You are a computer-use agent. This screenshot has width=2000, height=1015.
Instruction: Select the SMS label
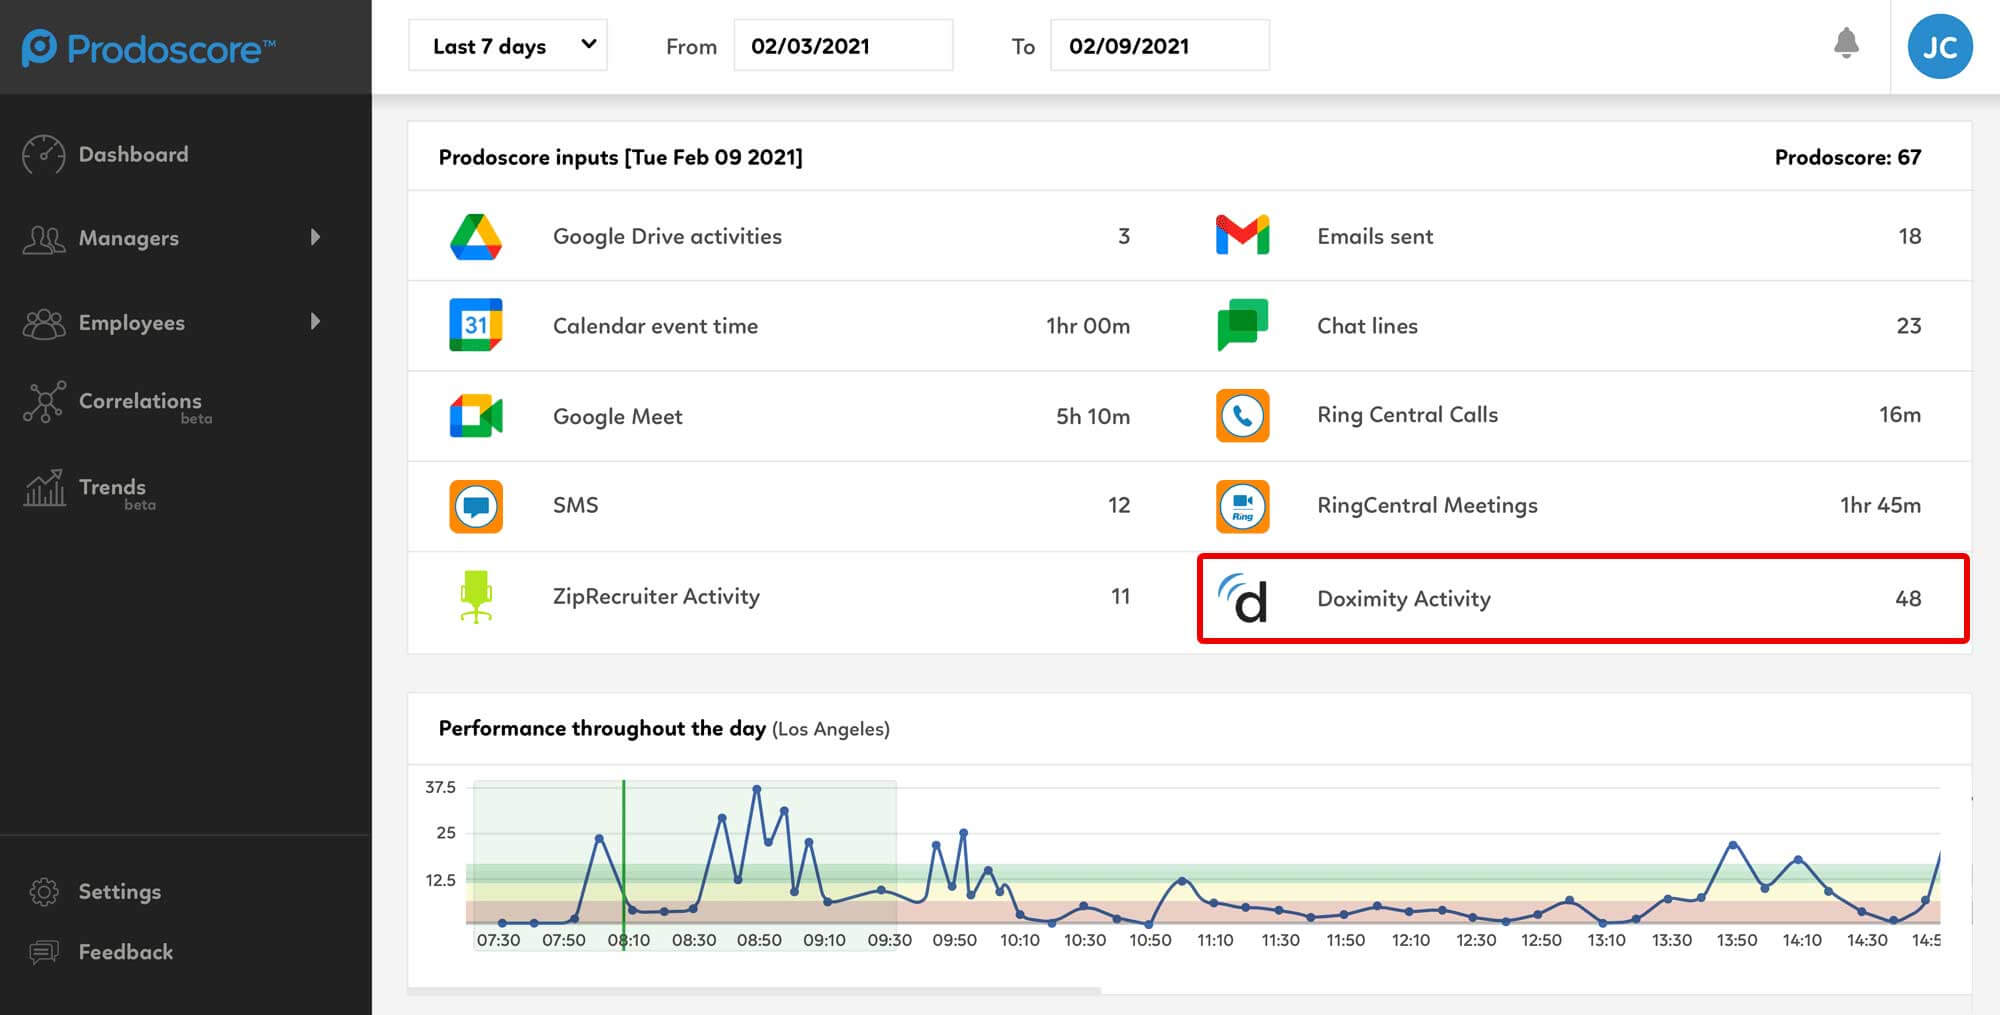coord(576,505)
